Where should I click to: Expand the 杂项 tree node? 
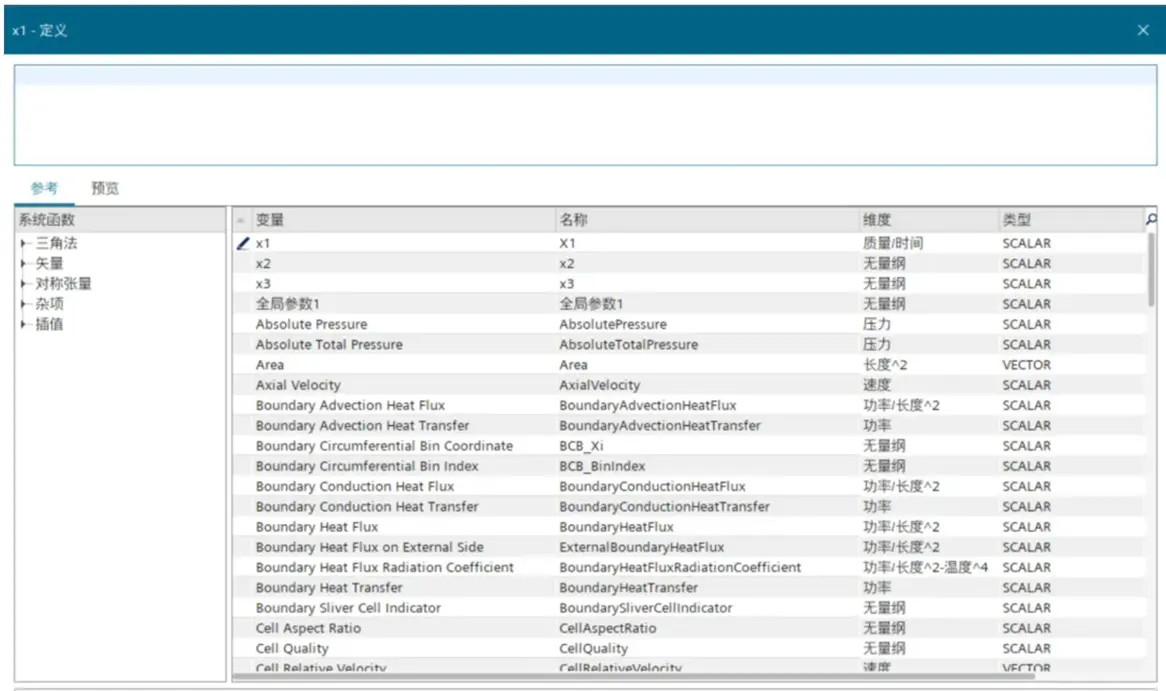click(x=23, y=303)
